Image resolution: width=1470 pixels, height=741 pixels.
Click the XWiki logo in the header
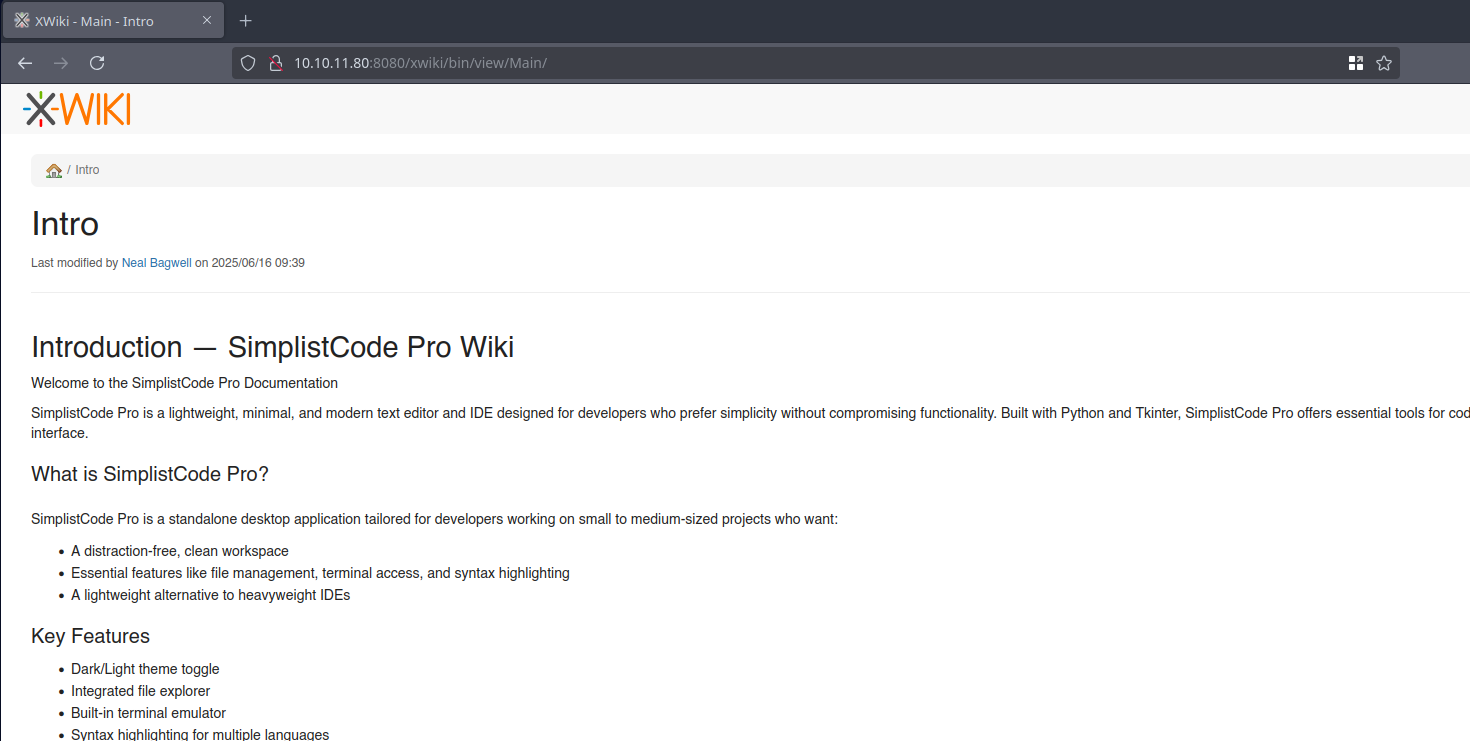click(77, 109)
